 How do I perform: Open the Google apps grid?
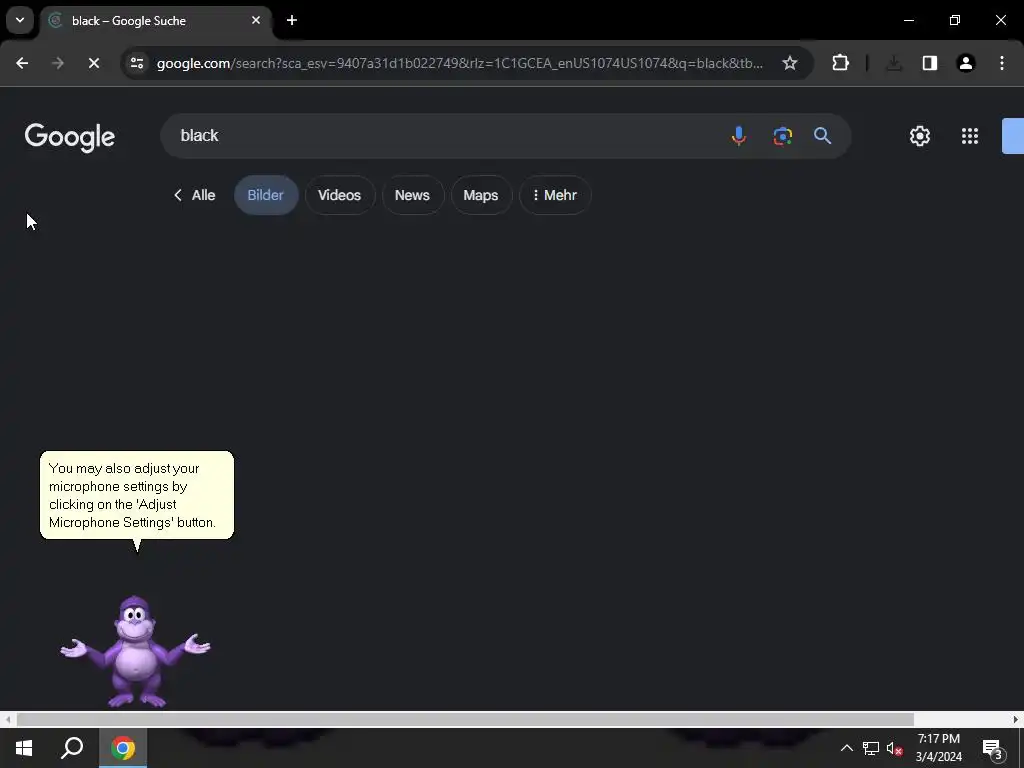click(x=970, y=136)
